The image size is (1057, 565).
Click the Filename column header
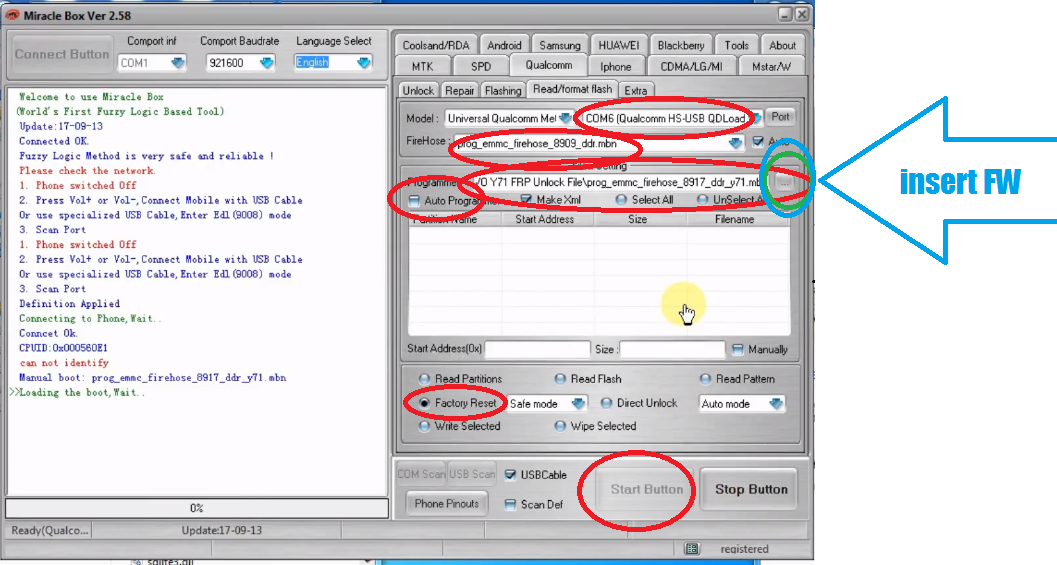pyautogui.click(x=735, y=219)
